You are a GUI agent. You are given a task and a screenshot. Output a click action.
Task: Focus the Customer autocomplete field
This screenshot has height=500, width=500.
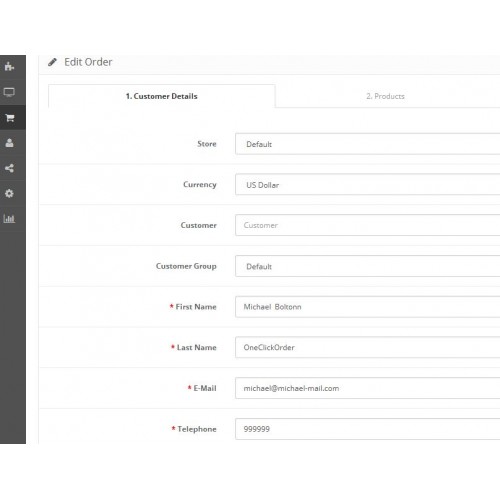pos(367,225)
